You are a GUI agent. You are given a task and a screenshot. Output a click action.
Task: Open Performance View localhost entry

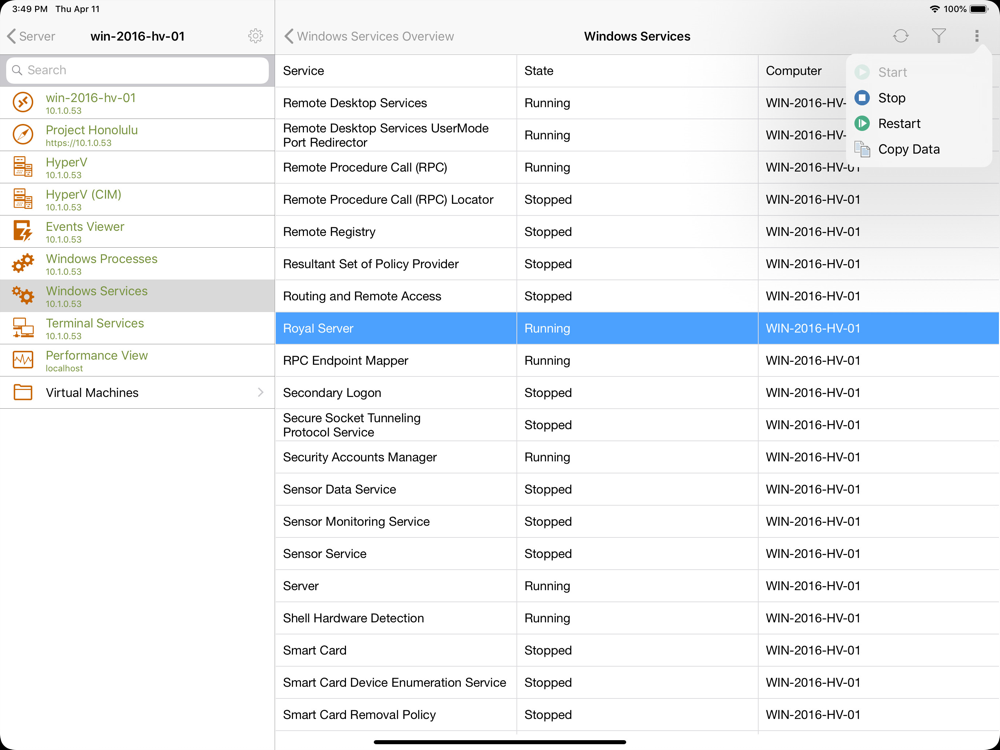pos(137,360)
